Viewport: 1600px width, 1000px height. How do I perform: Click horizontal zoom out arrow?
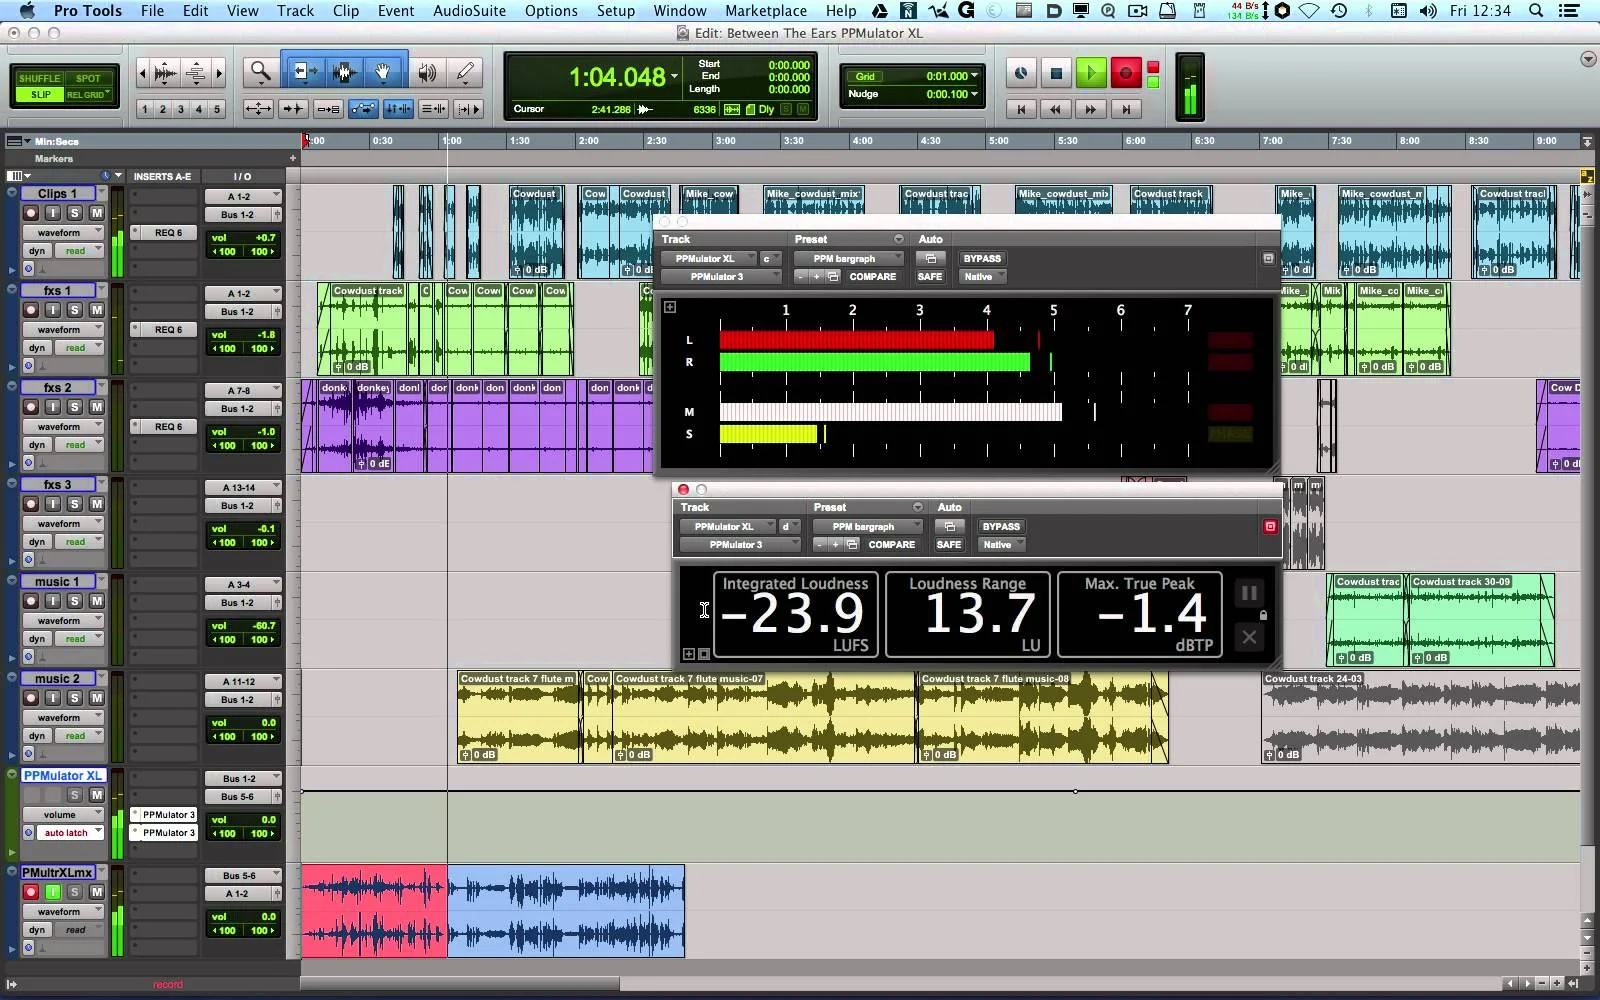tap(142, 73)
